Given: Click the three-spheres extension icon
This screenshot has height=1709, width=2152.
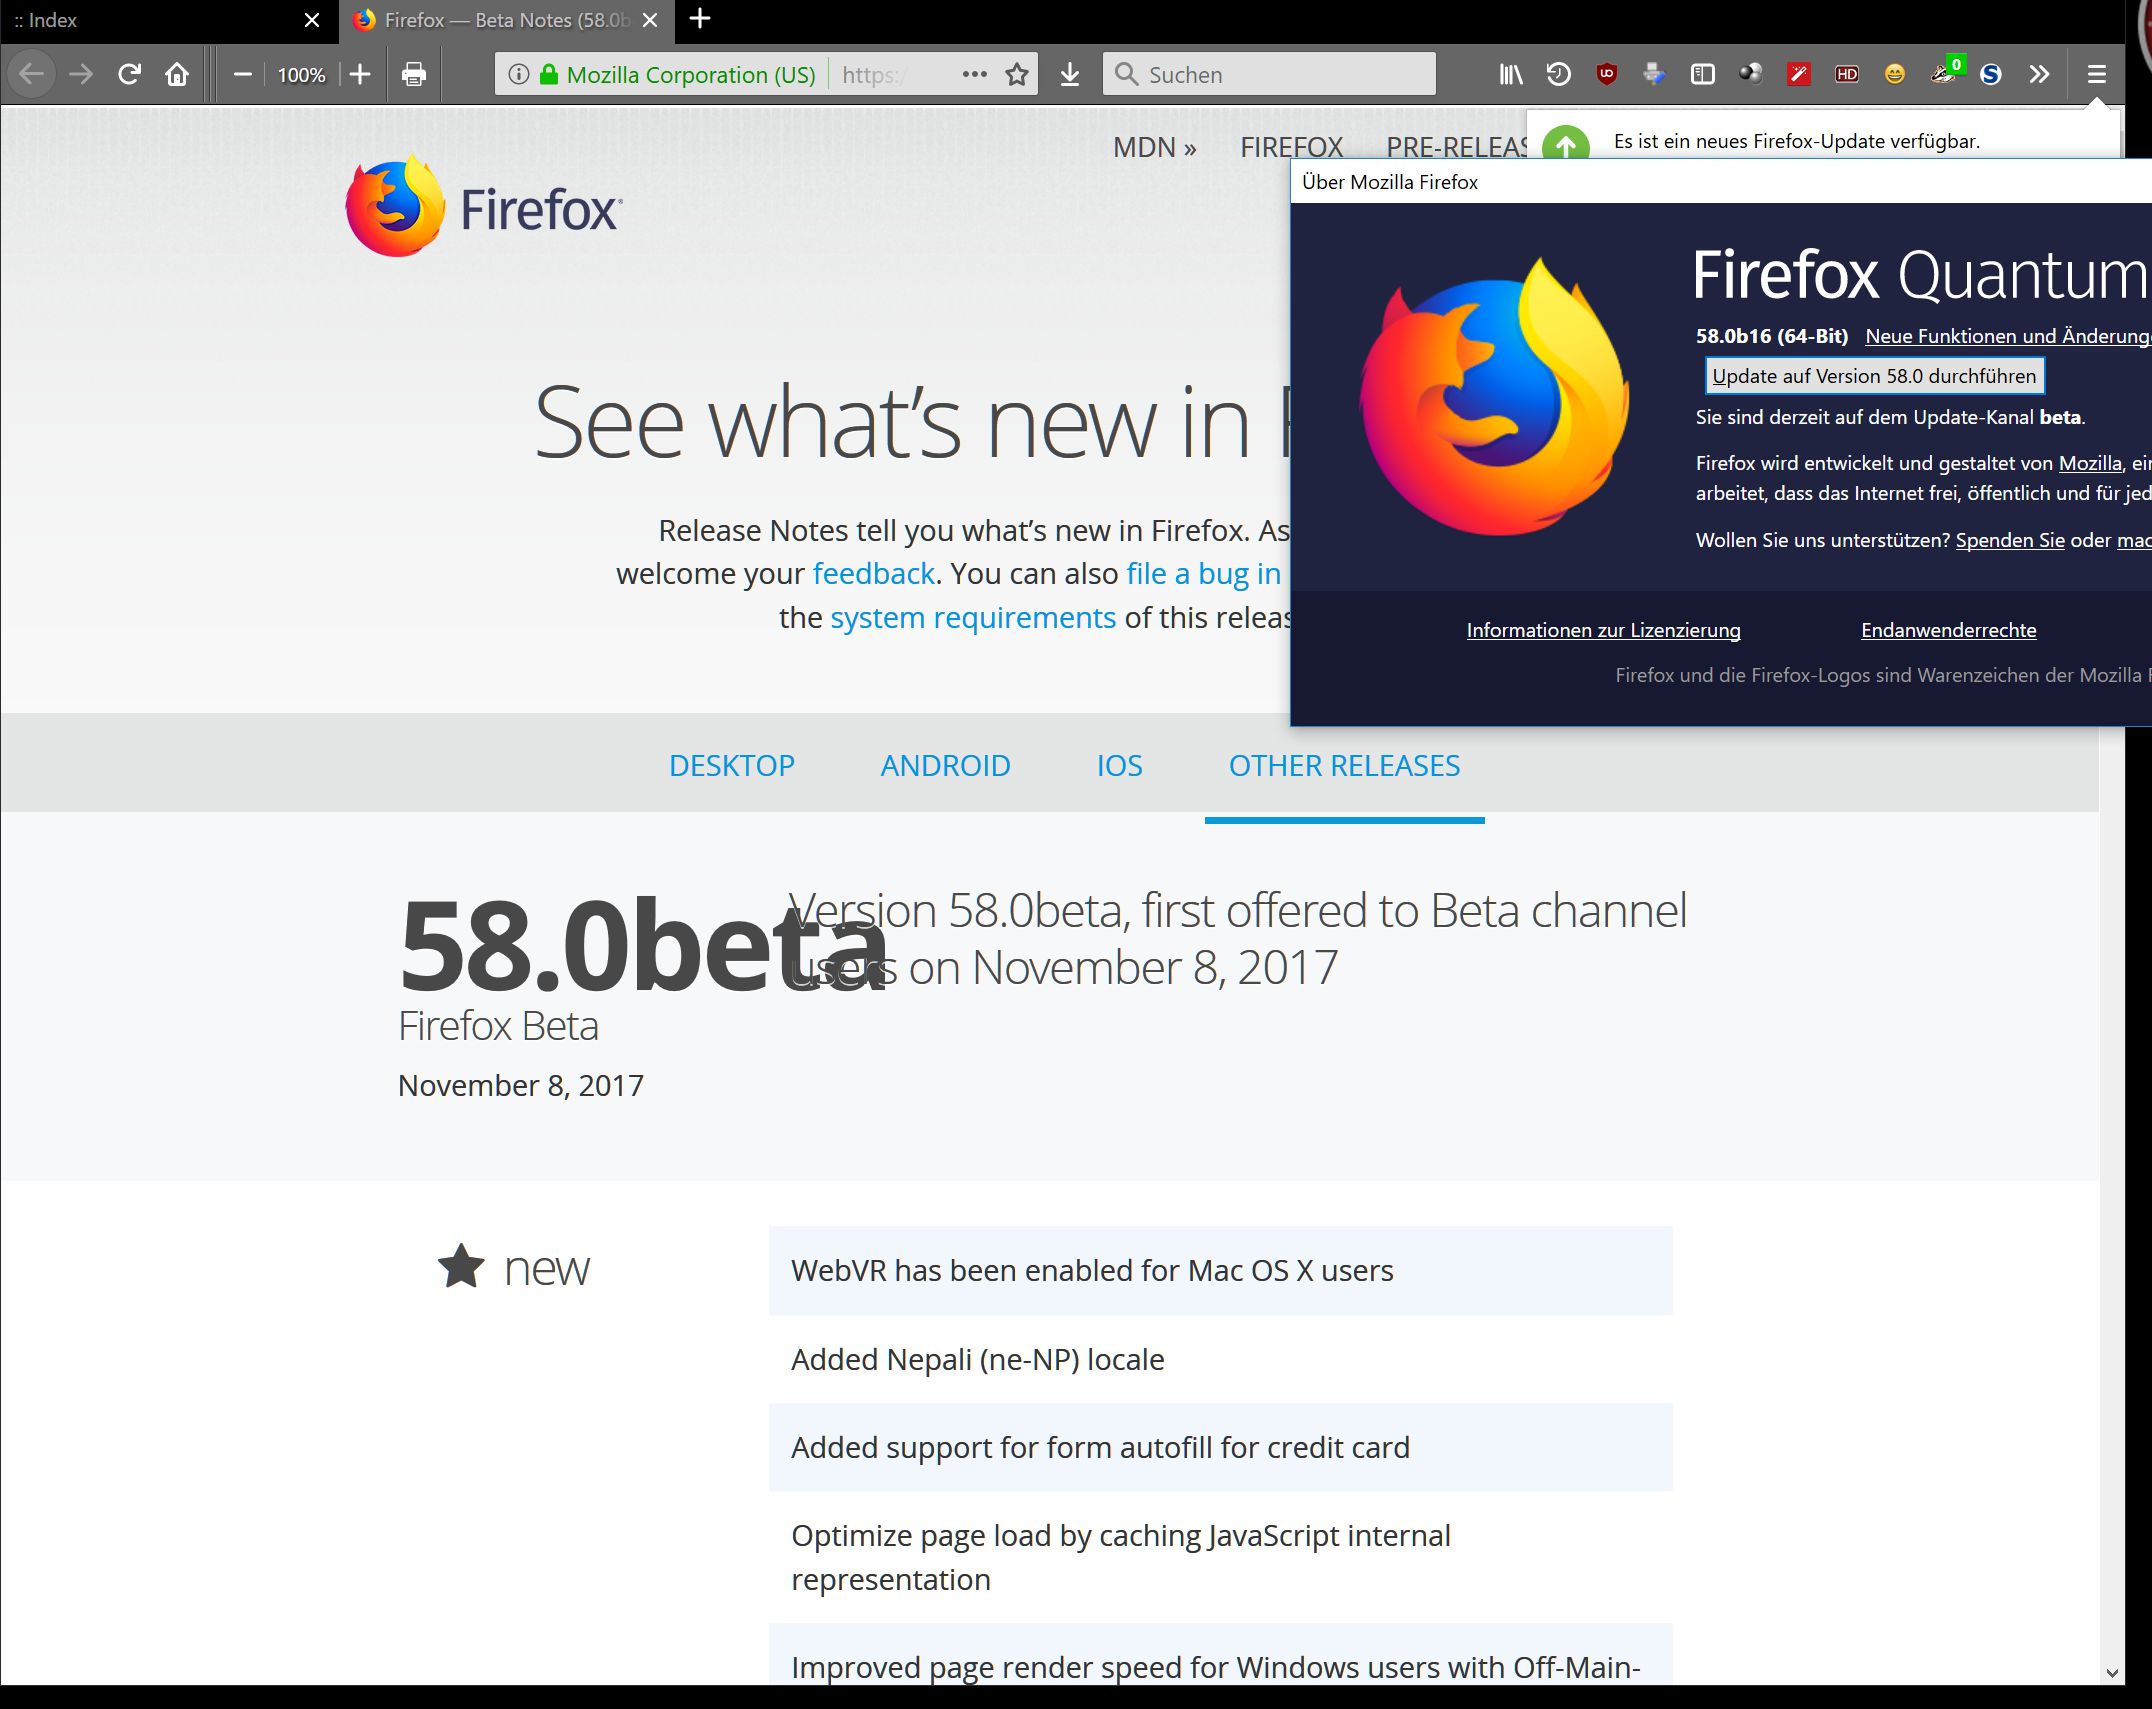Looking at the screenshot, I should point(1750,74).
